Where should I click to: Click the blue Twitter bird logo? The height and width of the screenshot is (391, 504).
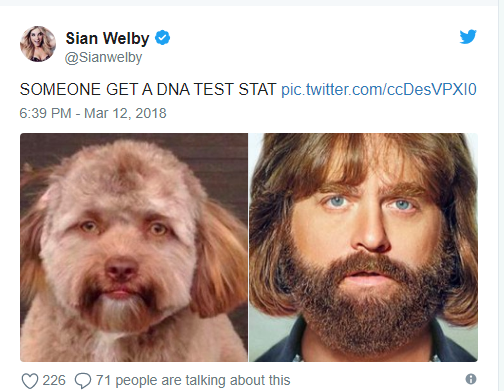tap(468, 37)
